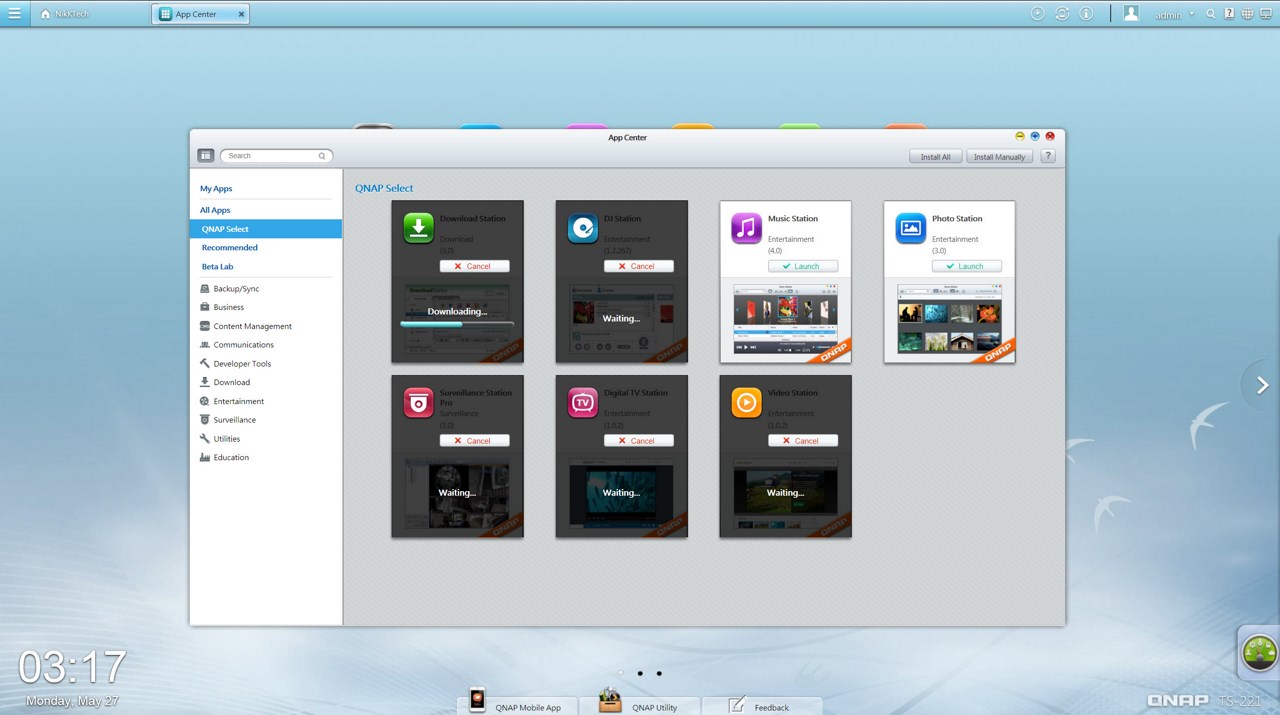
Task: Select Entertainment category in sidebar
Action: (x=239, y=401)
